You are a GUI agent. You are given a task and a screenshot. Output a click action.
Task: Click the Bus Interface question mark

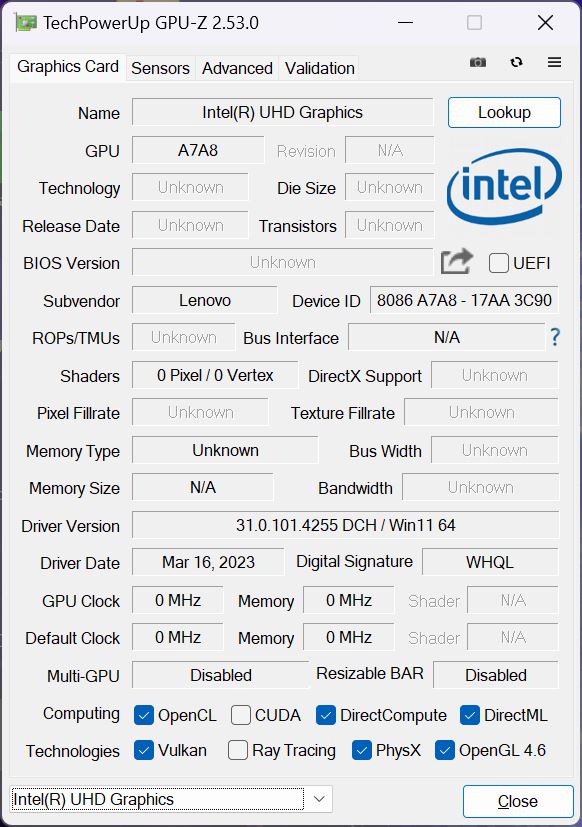pyautogui.click(x=555, y=337)
